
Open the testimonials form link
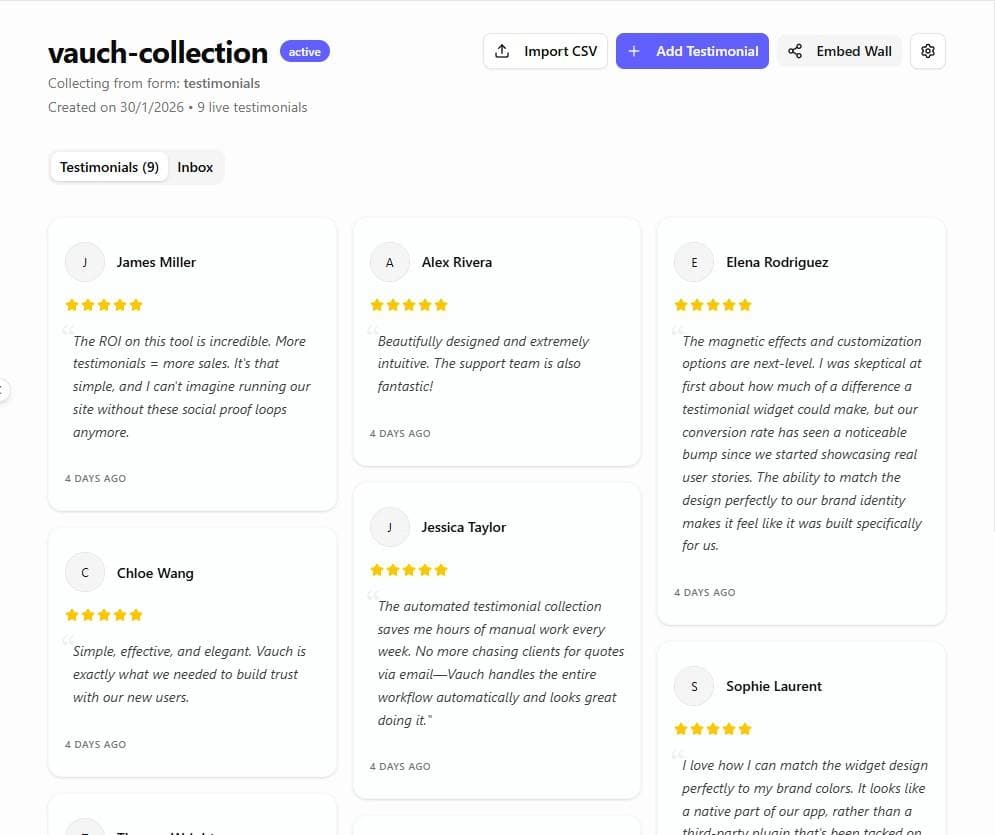pyautogui.click(x=221, y=83)
